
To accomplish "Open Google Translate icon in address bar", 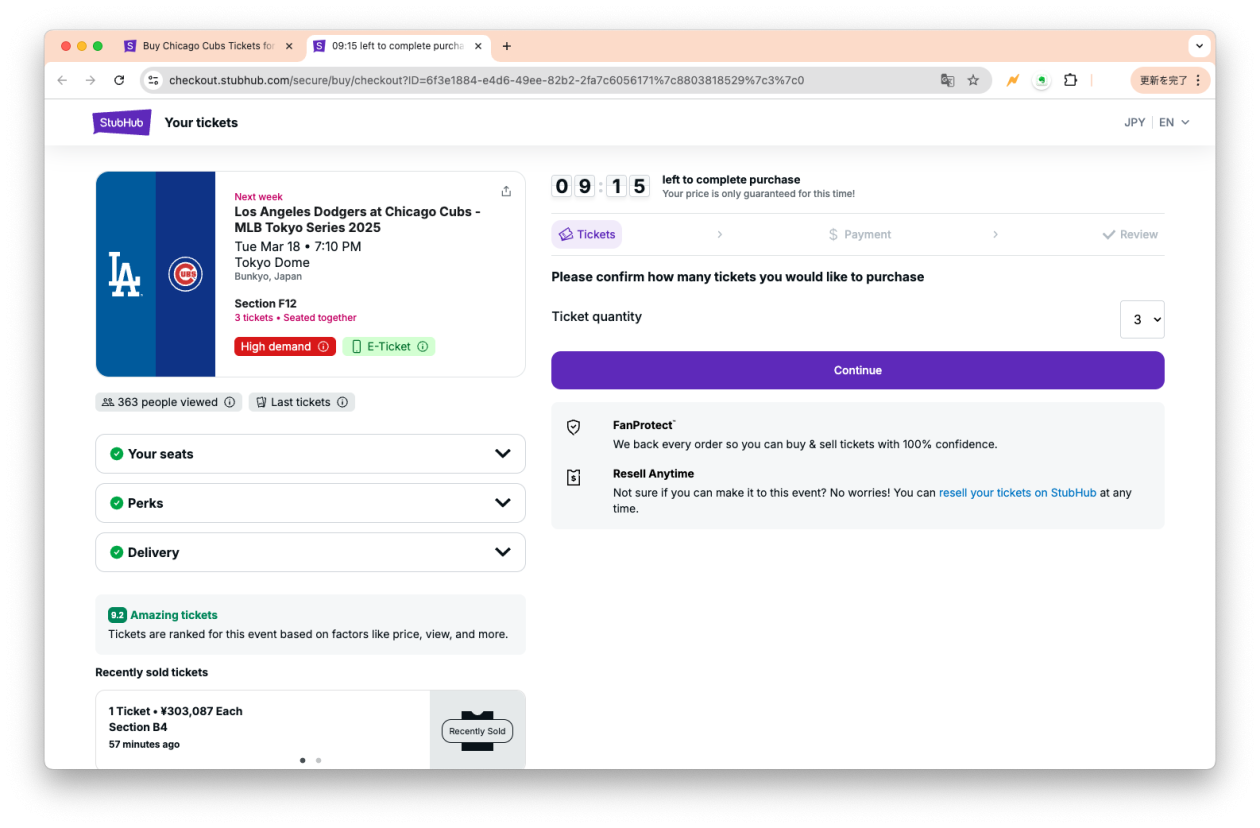I will click(x=947, y=80).
